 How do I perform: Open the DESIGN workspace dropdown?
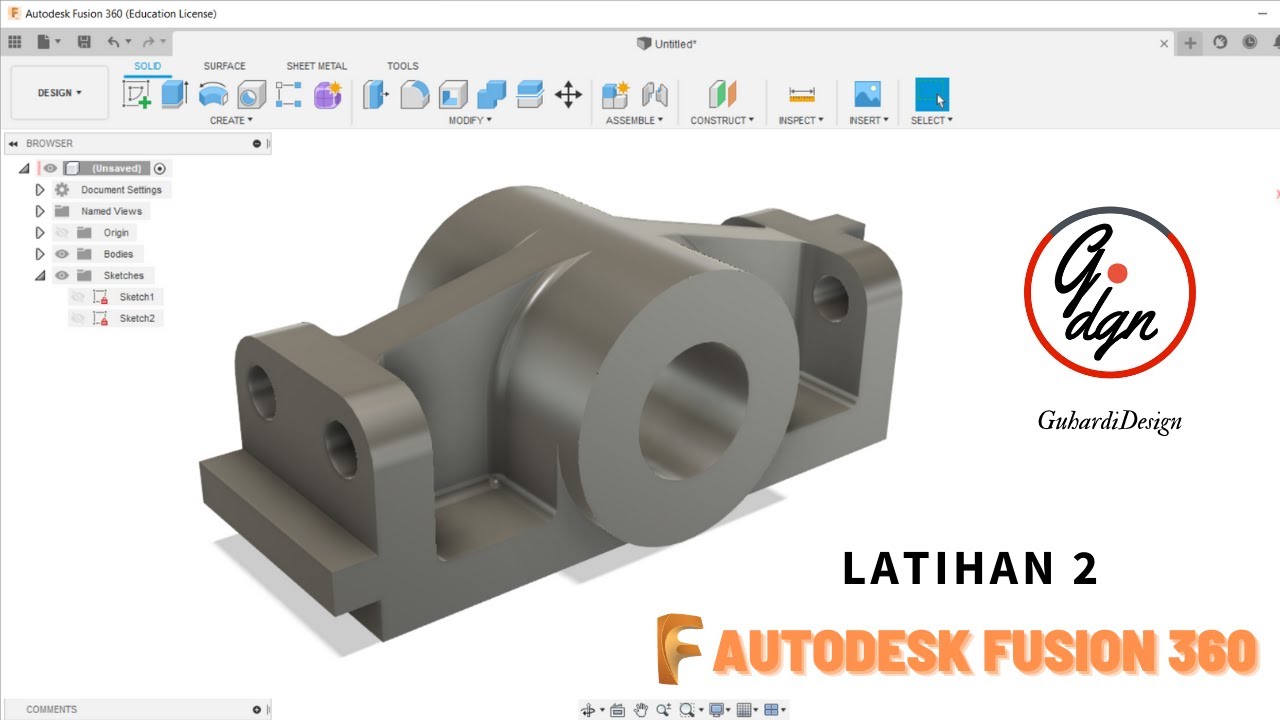pos(60,93)
